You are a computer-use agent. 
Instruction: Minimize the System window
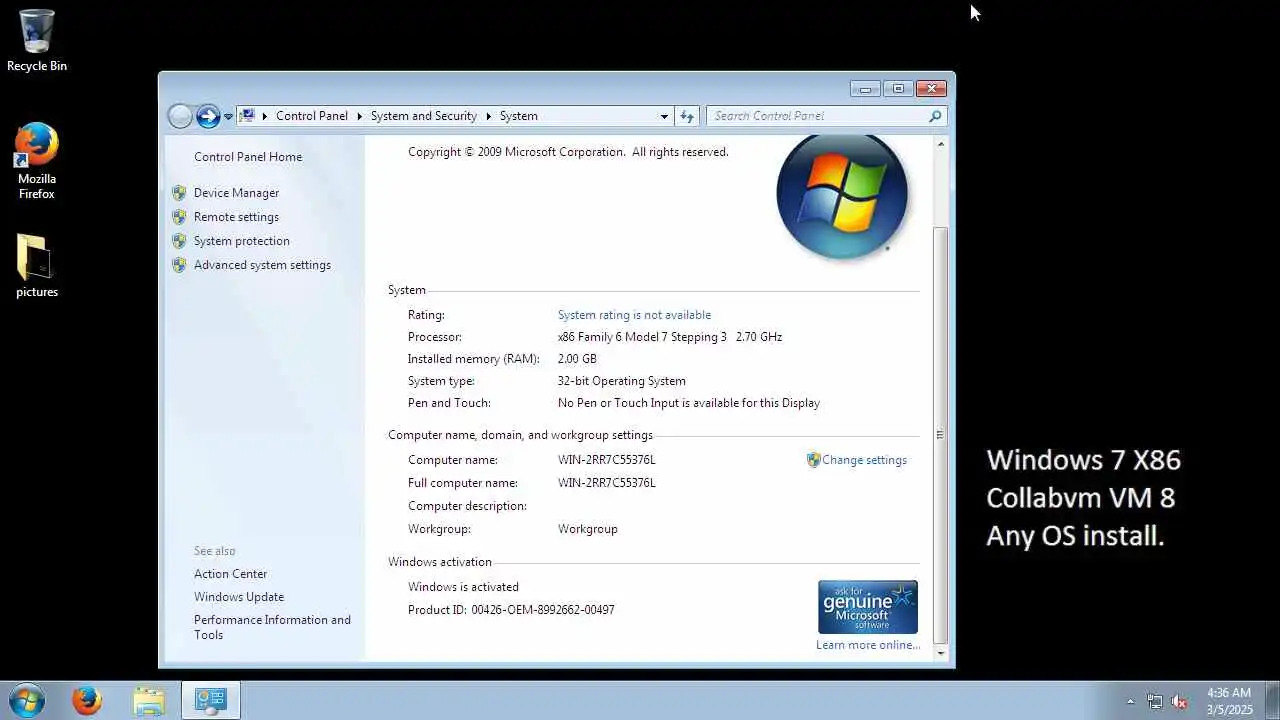pos(865,89)
